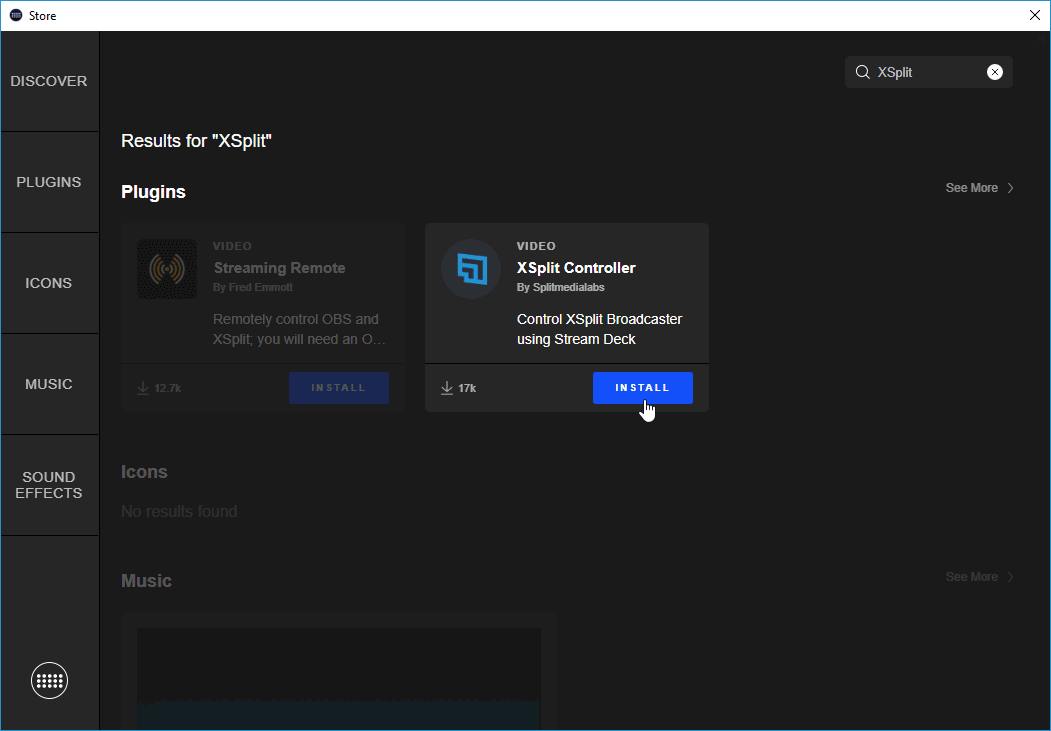Click the chevron beside Music See More
This screenshot has width=1051, height=731.
click(x=1010, y=577)
